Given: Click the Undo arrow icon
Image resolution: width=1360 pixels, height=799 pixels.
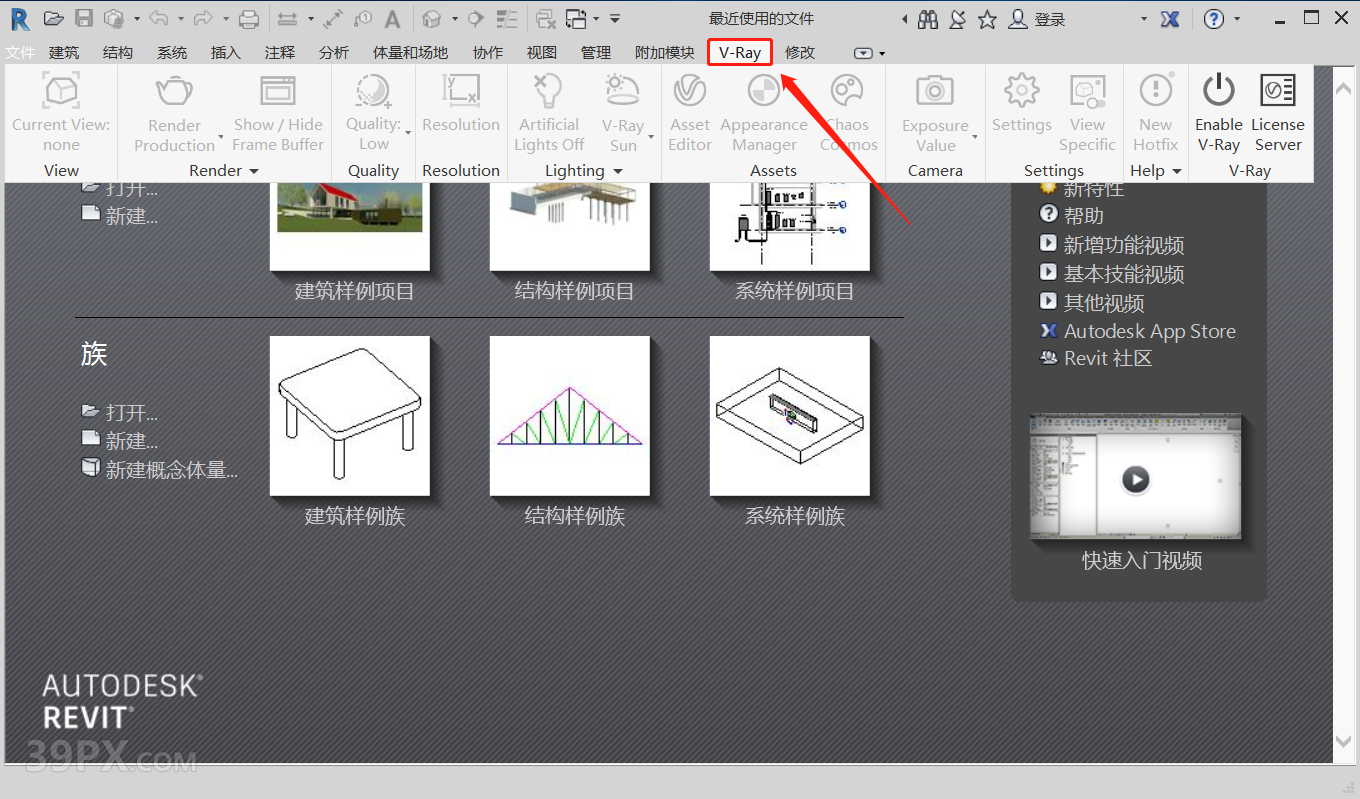Looking at the screenshot, I should [159, 18].
